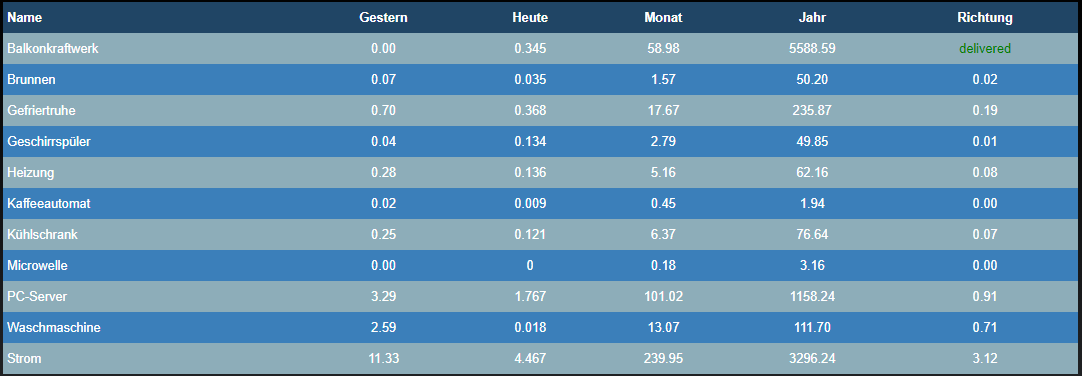This screenshot has width=1082, height=376.
Task: Click the Gestern column header
Action: 384,18
